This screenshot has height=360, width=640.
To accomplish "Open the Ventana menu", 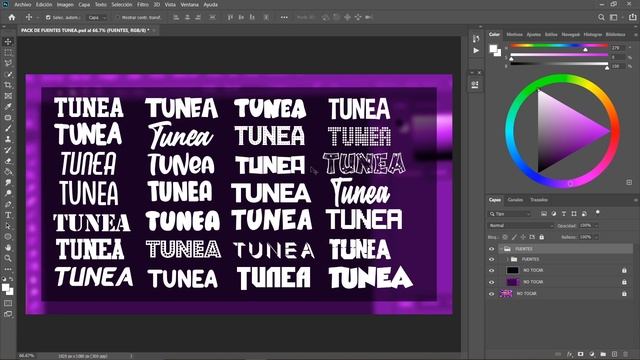I will (189, 4).
